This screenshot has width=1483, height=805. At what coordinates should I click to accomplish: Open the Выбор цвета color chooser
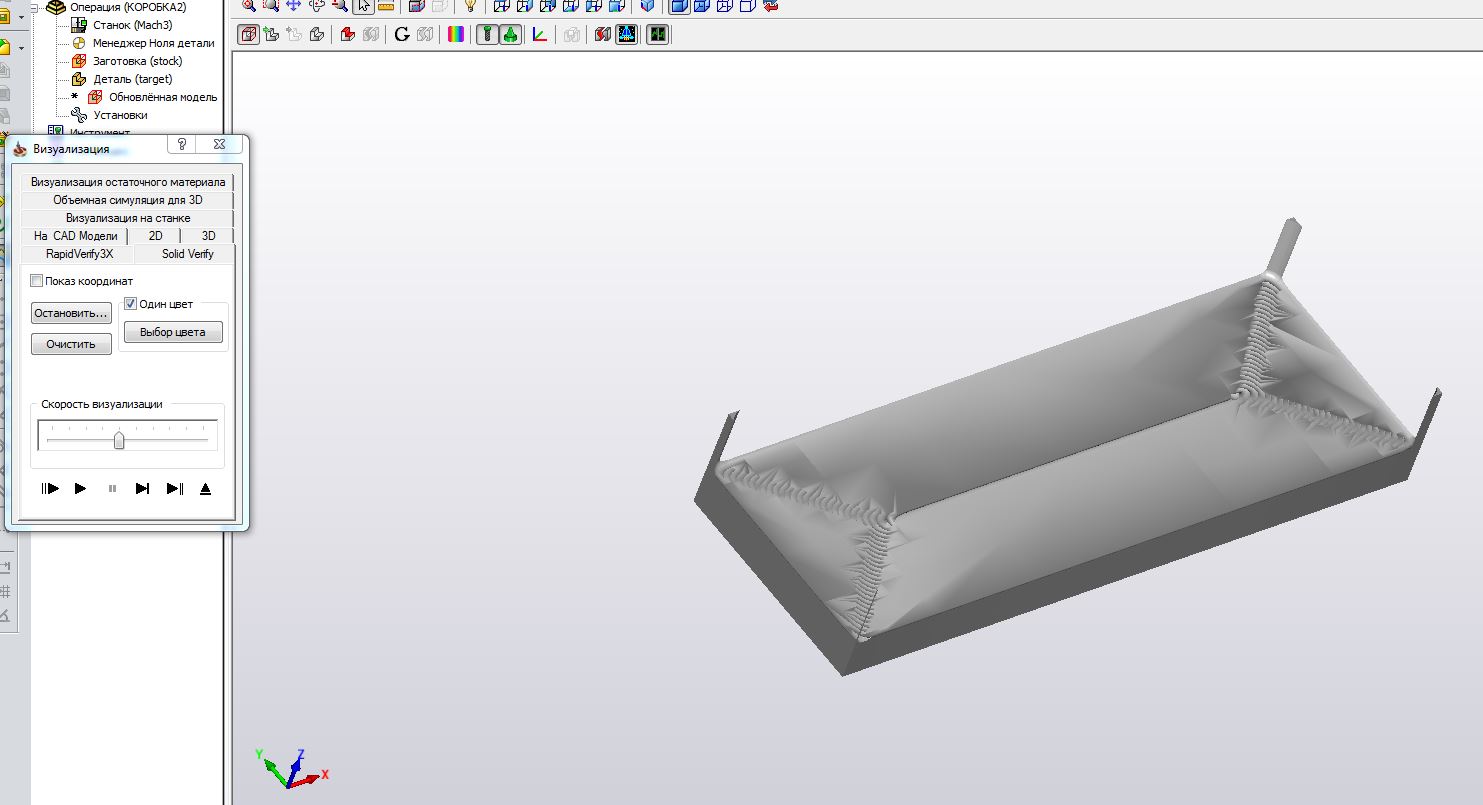click(173, 332)
